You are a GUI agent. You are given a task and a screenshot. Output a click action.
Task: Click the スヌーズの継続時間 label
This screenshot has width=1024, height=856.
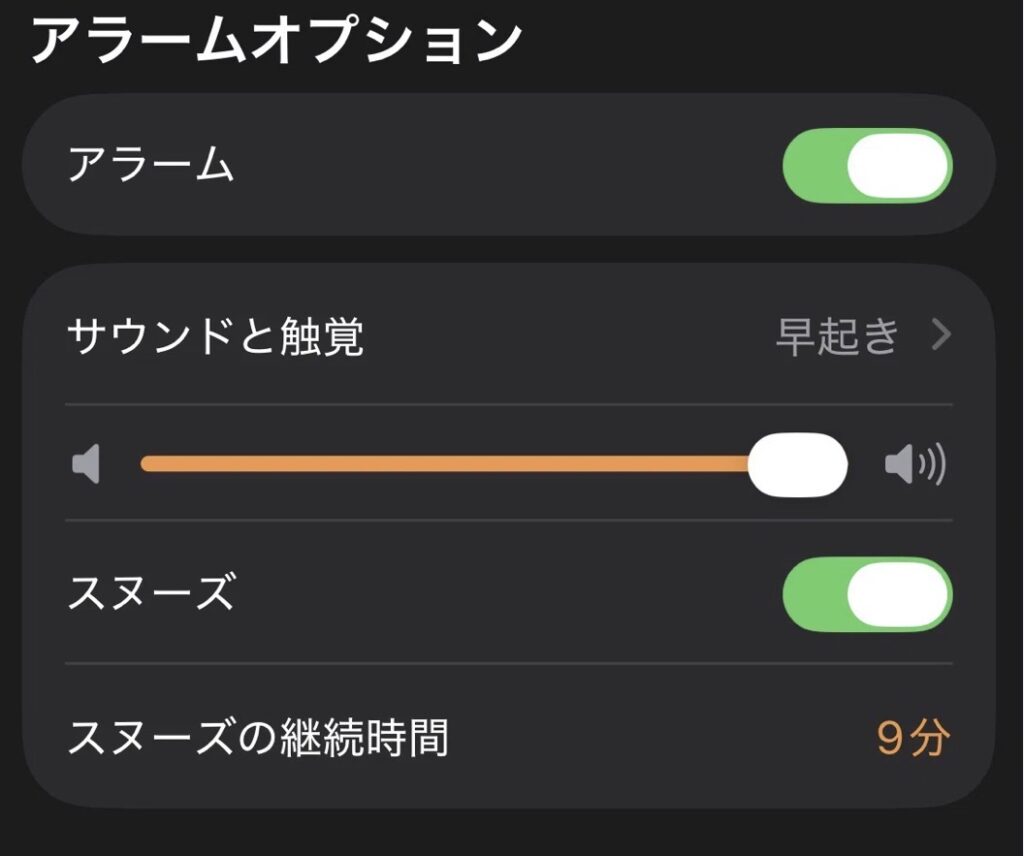tap(257, 739)
